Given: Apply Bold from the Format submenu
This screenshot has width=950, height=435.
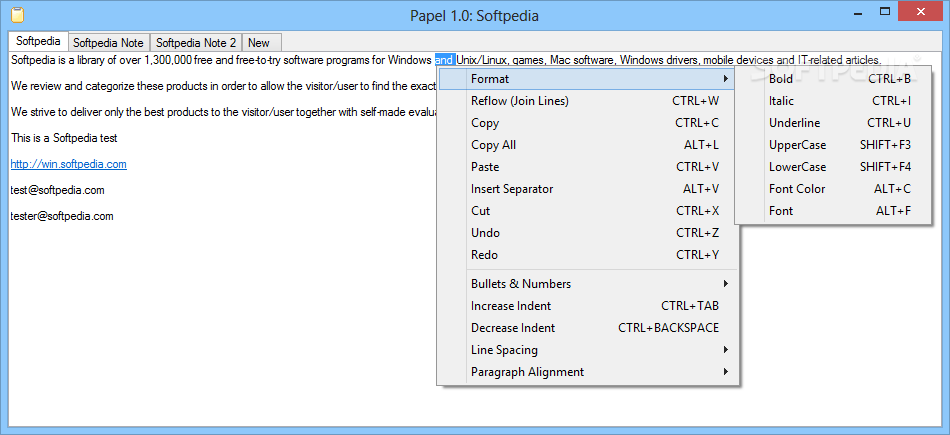Looking at the screenshot, I should [x=832, y=79].
